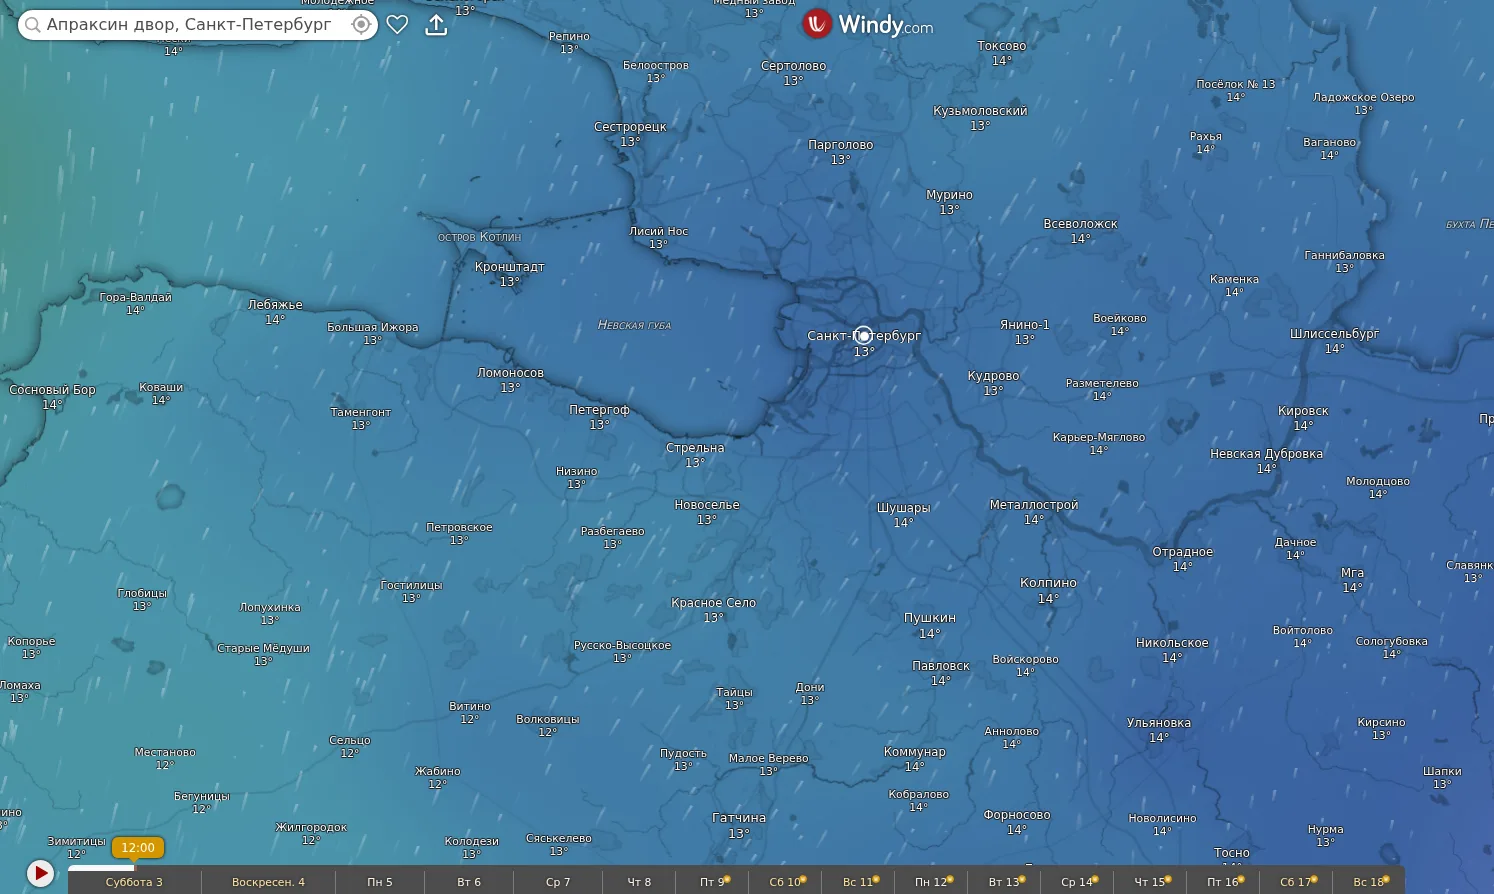
Task: Click the locate-me crosshair icon in search box
Action: [x=361, y=25]
